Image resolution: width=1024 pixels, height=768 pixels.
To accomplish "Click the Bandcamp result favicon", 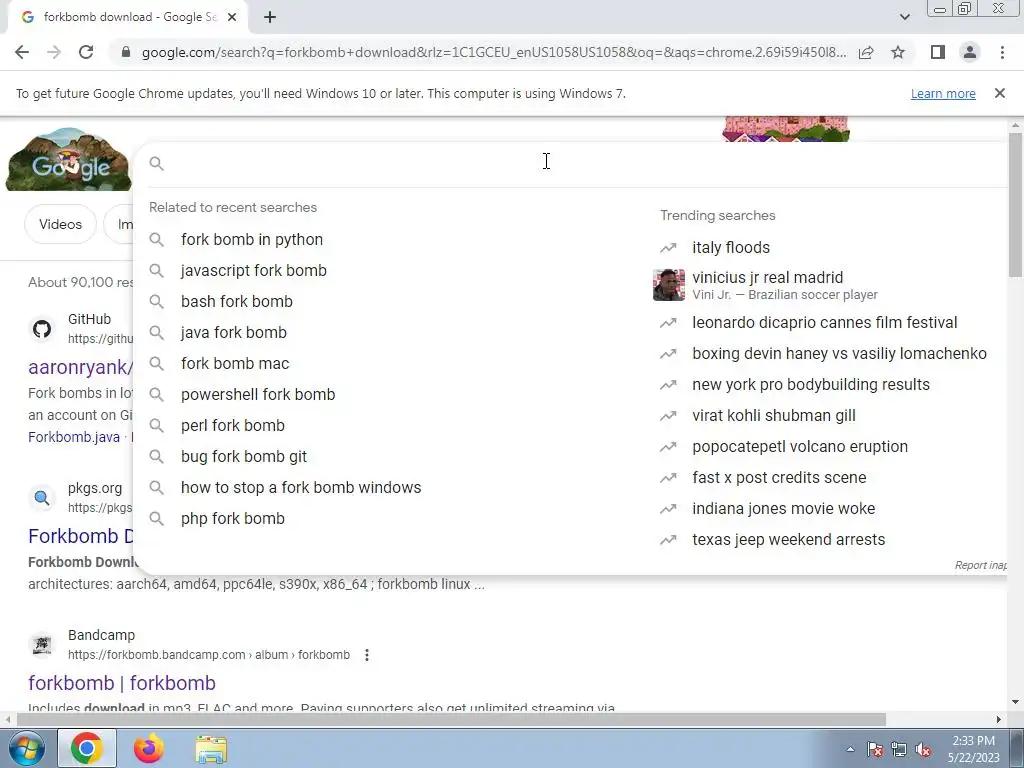I will 42,645.
